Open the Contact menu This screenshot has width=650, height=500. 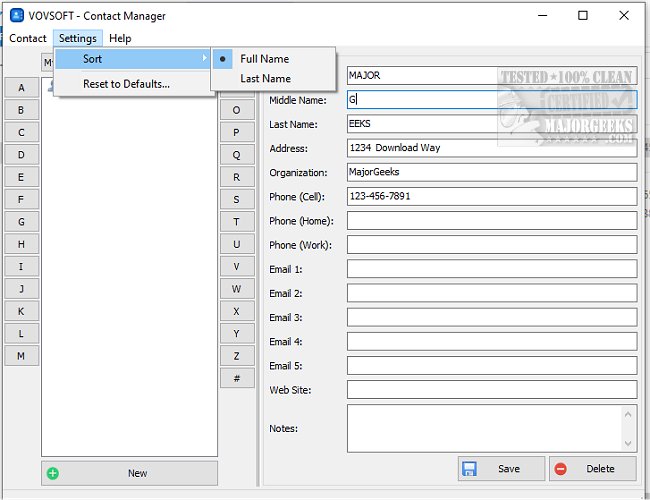click(28, 38)
